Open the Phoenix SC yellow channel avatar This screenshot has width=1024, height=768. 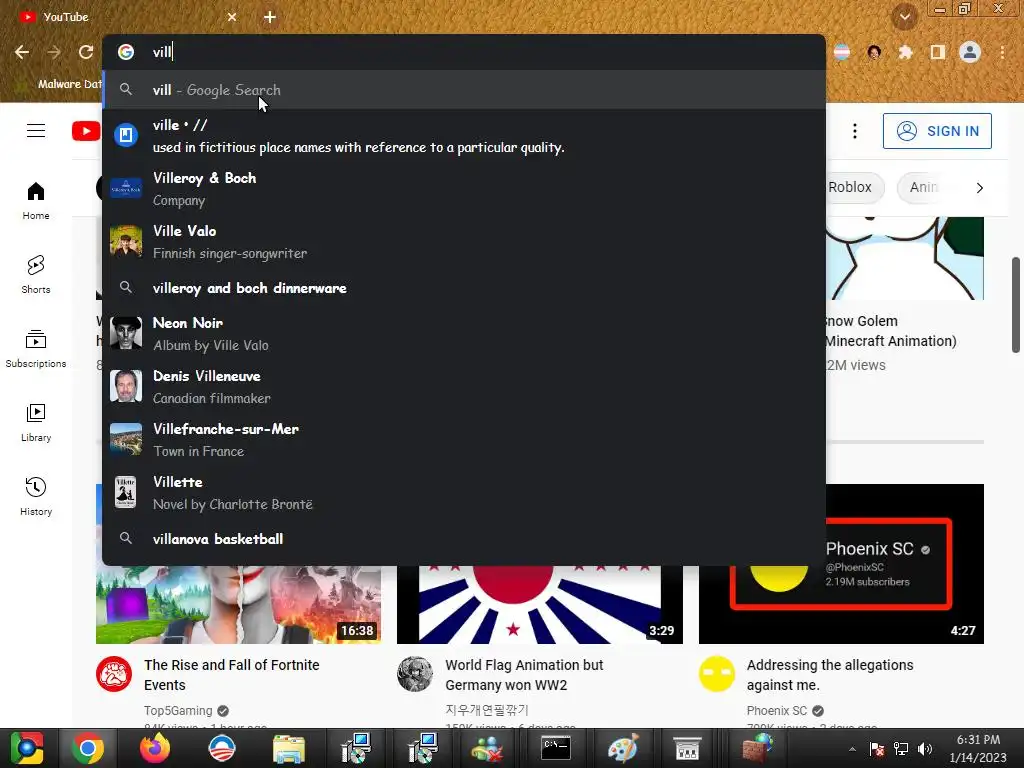pyautogui.click(x=716, y=674)
